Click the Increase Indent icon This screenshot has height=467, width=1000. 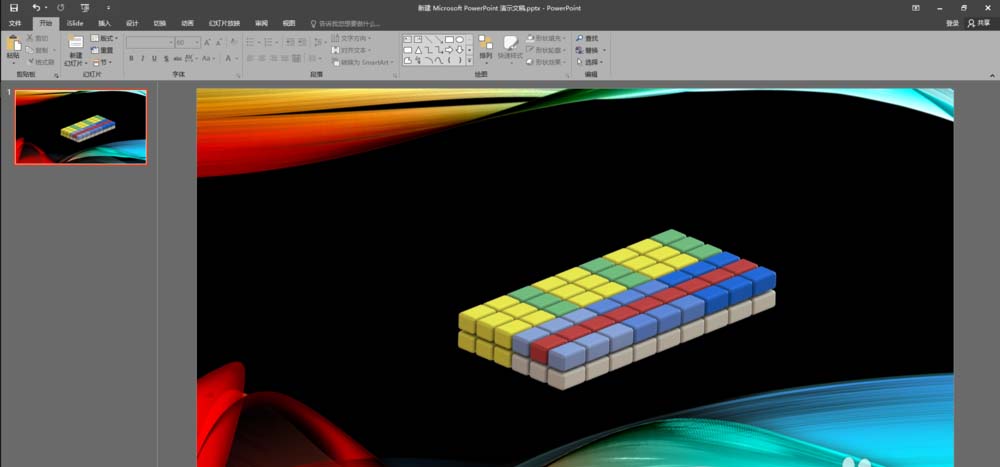[x=302, y=42]
